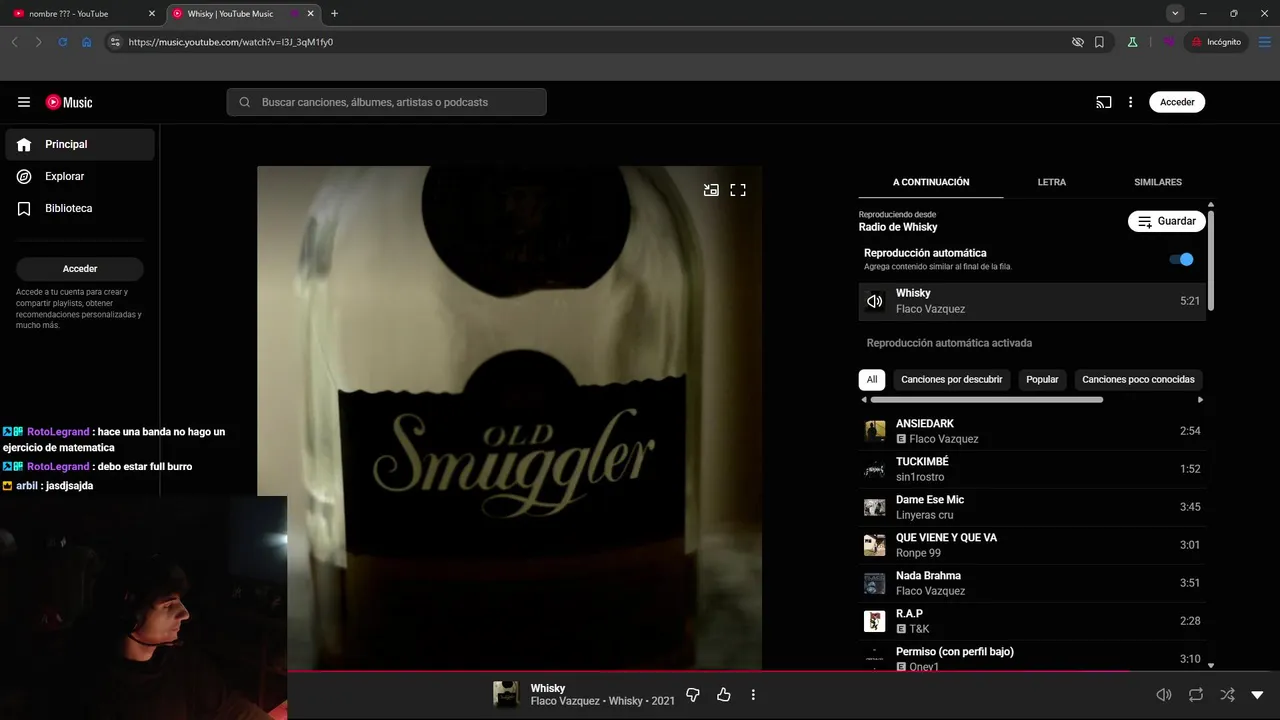Viewport: 1280px width, 720px height.
Task: Open the three-dot settings menu in header
Action: pos(1131,102)
